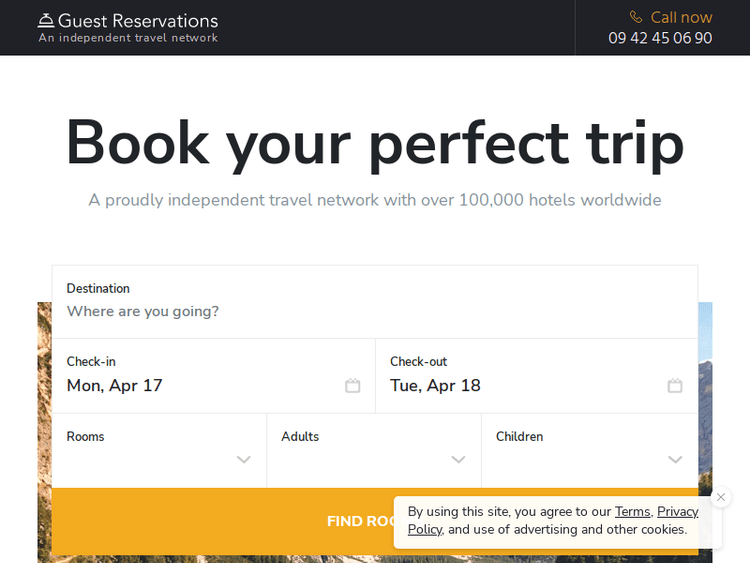Click the Book your perfect trip heading
750x563 pixels.
click(x=375, y=143)
